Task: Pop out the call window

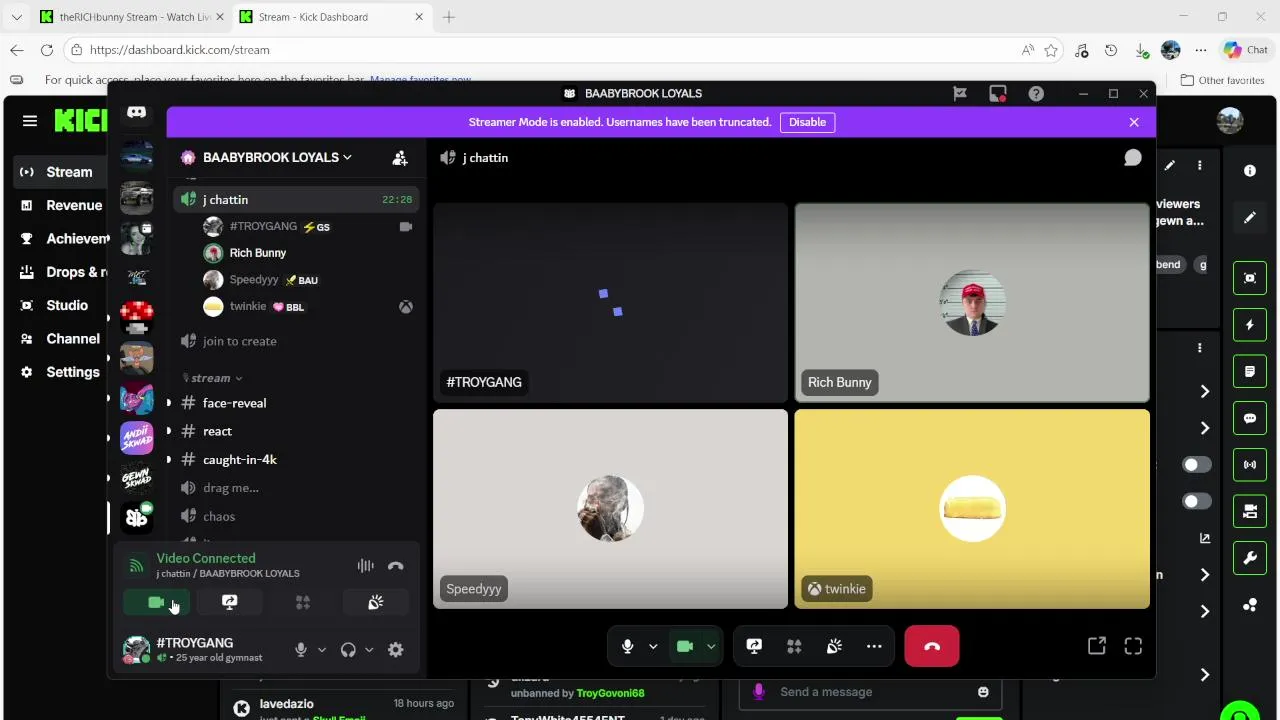Action: click(1097, 646)
